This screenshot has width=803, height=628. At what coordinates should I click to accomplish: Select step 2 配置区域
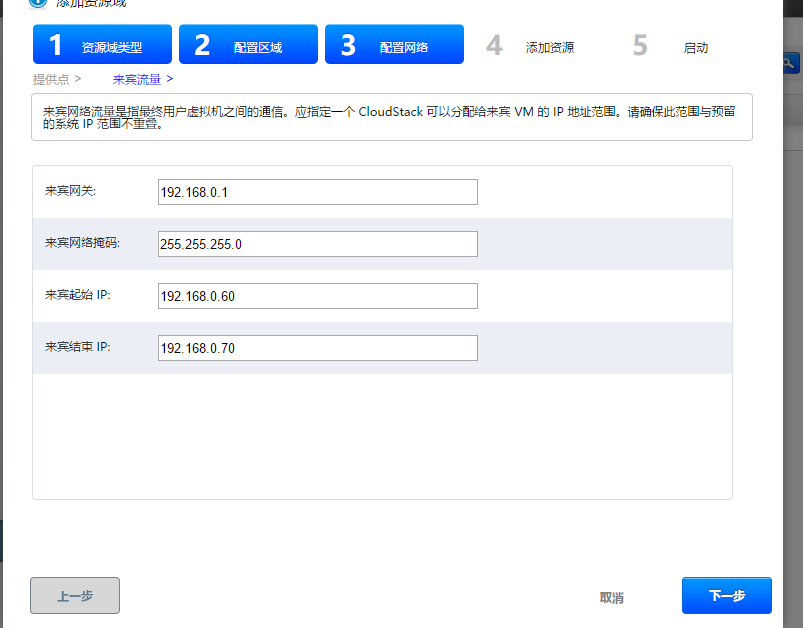tap(248, 45)
